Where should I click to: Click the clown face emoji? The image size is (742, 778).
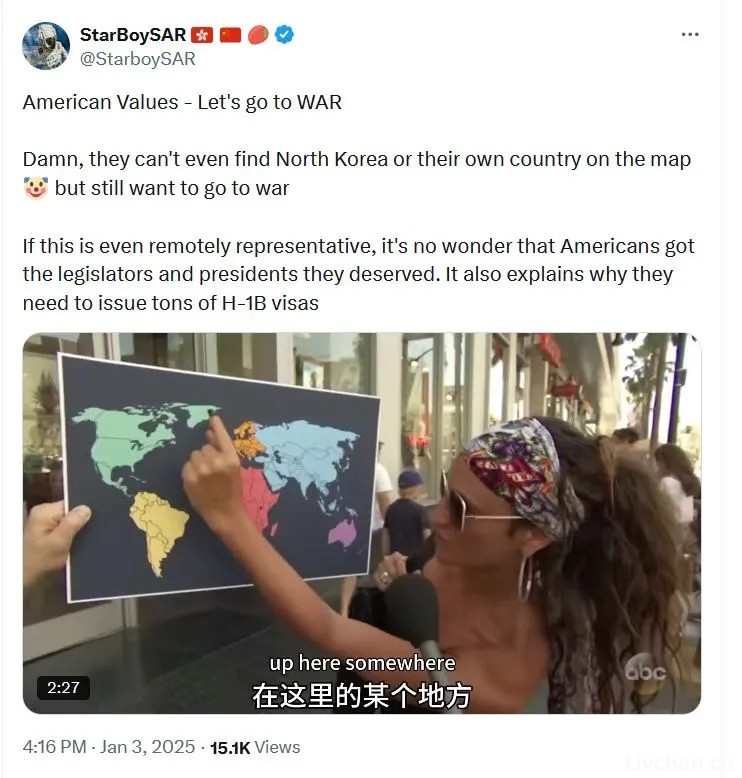point(36,189)
